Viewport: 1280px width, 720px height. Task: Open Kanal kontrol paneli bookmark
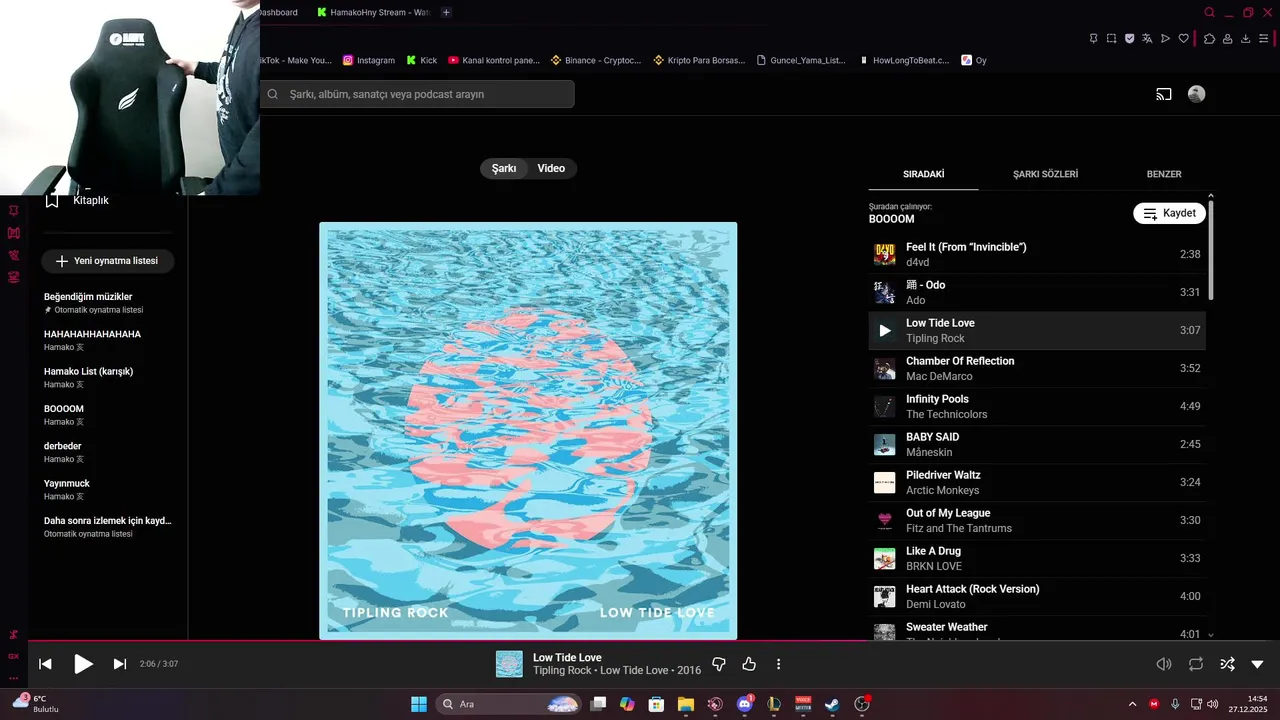[x=494, y=60]
